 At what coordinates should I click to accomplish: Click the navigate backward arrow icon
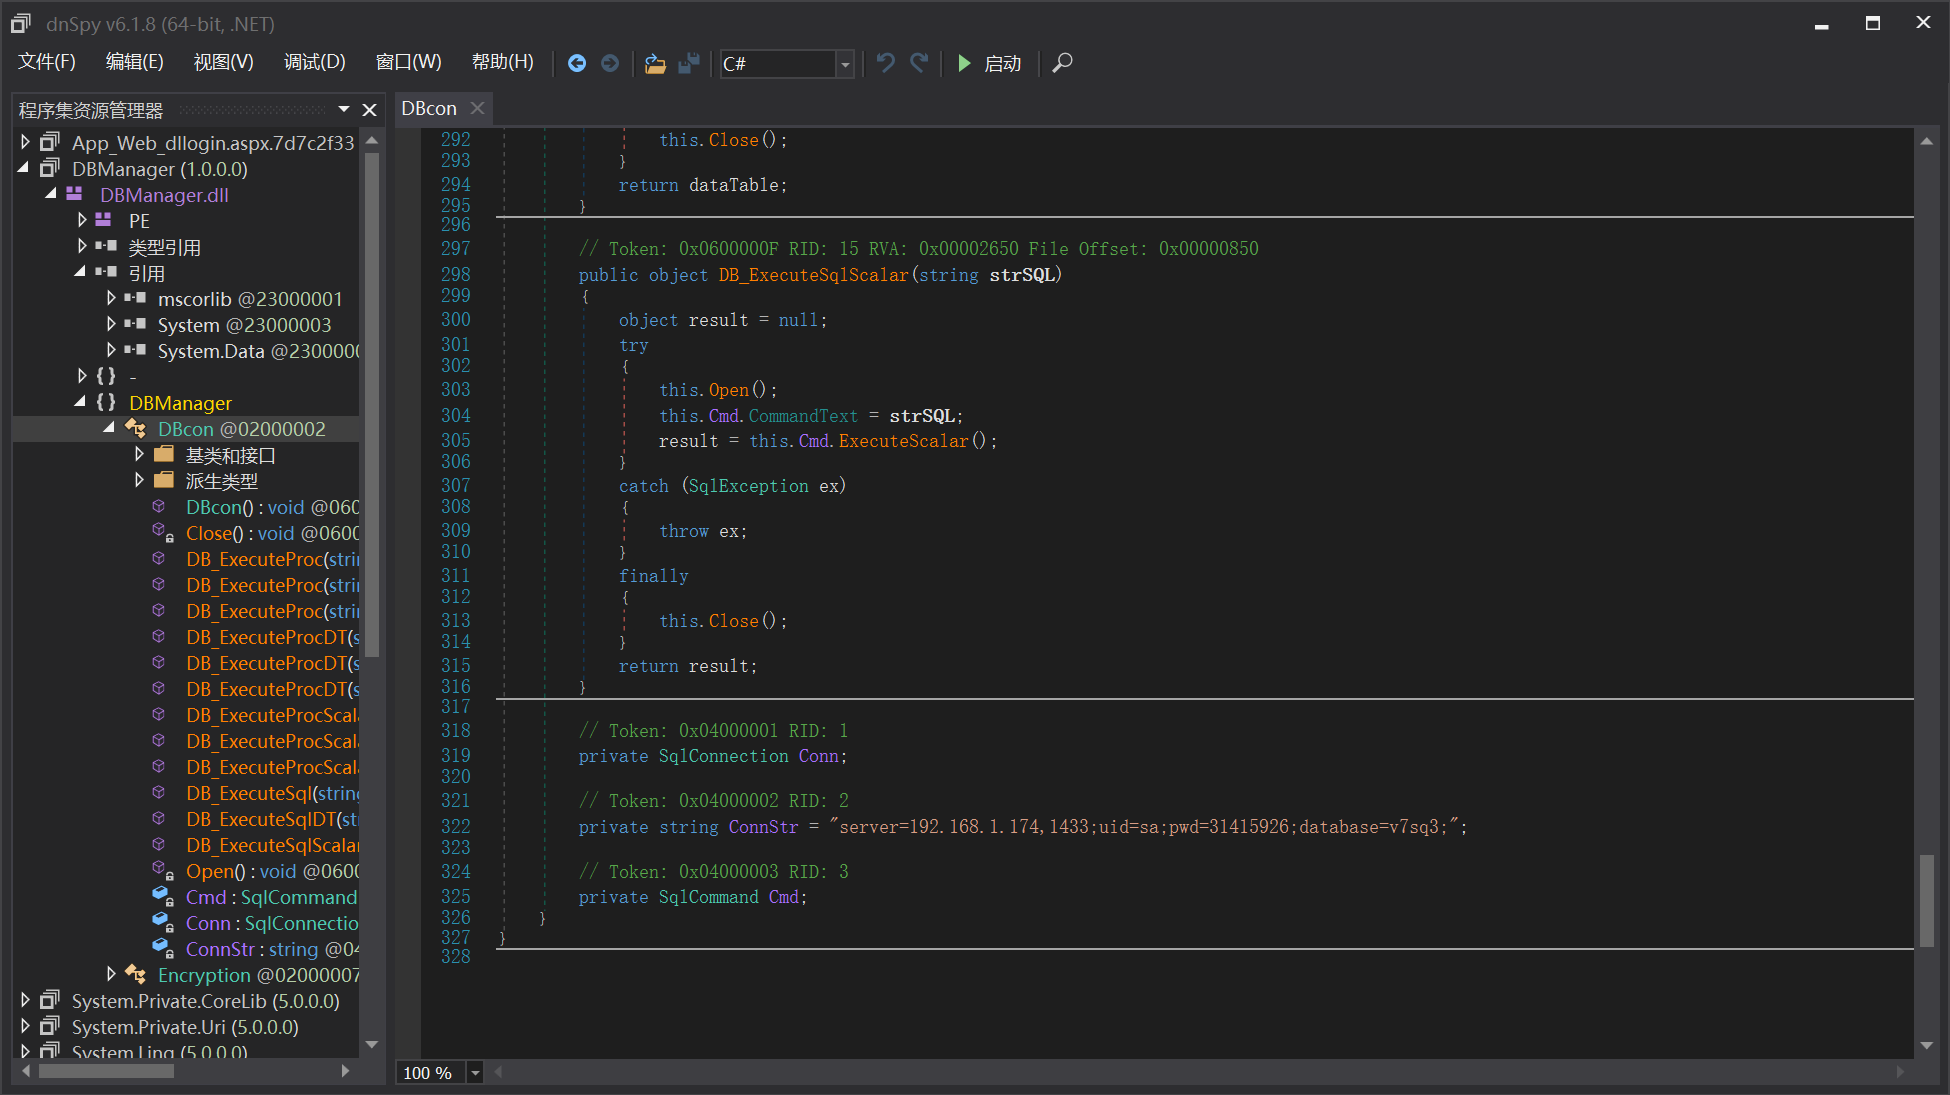click(577, 63)
